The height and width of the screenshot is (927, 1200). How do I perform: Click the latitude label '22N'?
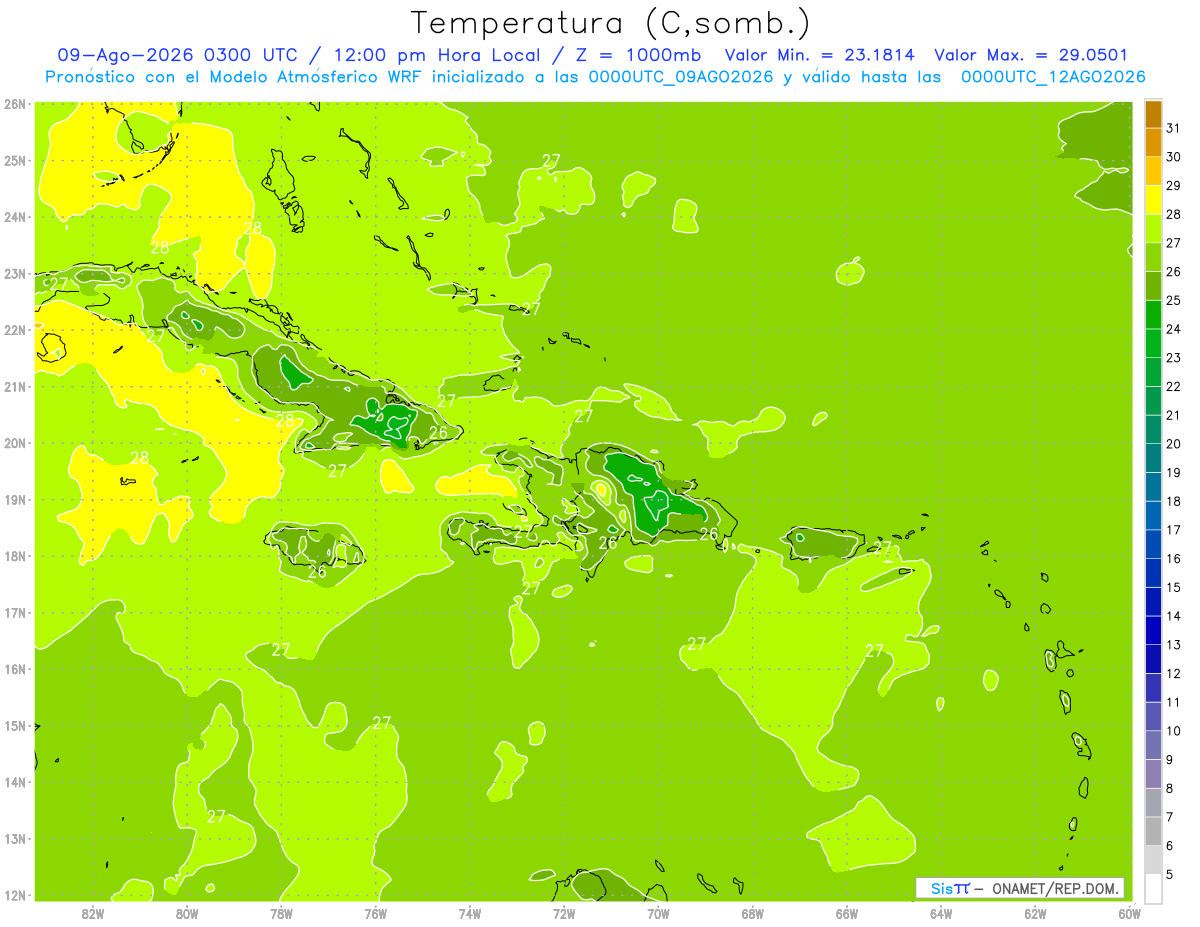coord(14,330)
